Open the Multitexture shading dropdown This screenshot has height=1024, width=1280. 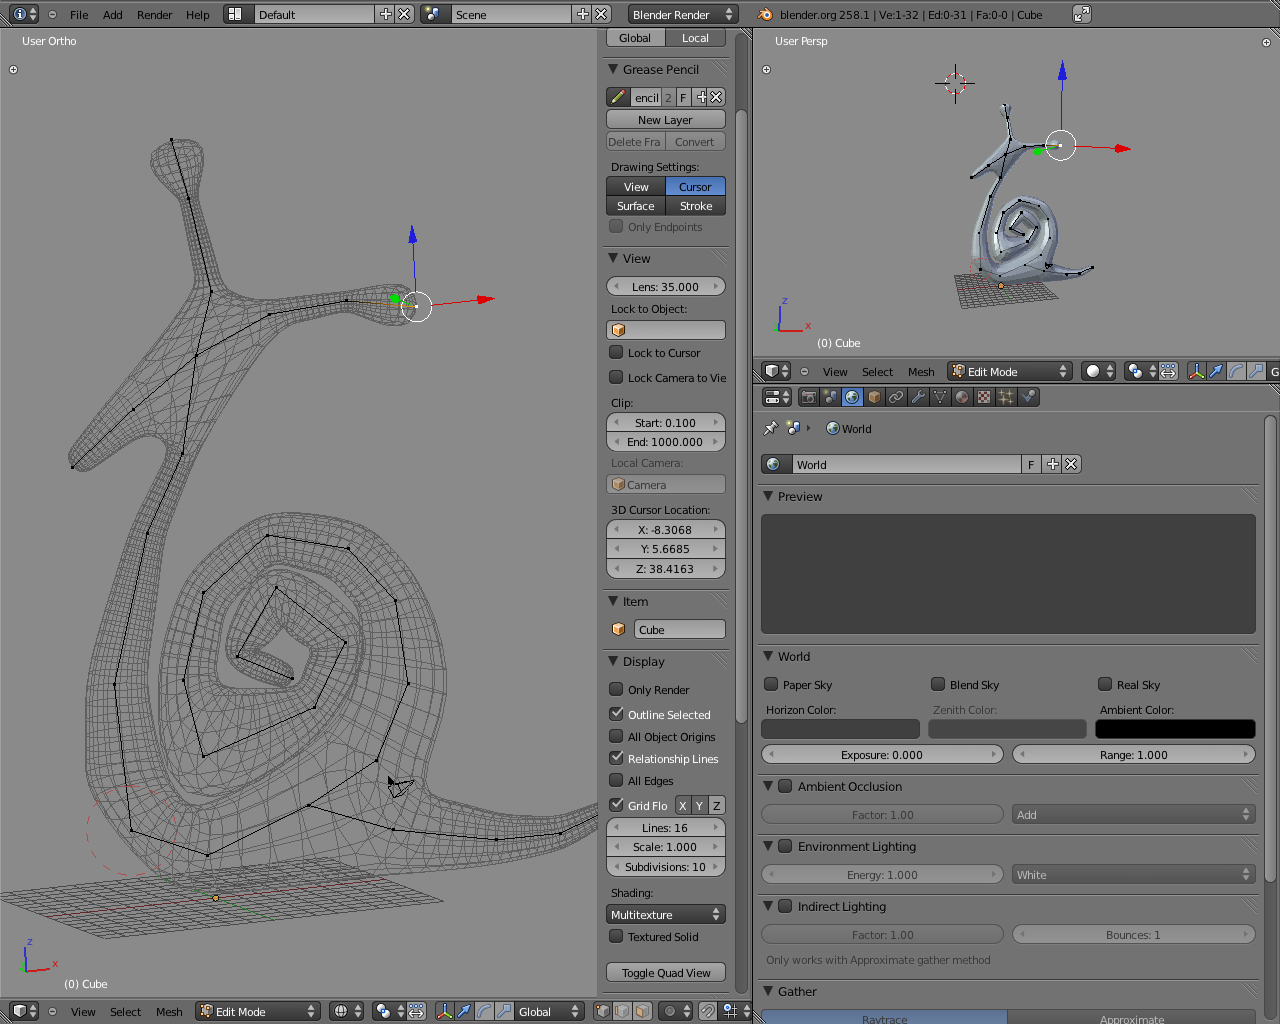pos(666,914)
